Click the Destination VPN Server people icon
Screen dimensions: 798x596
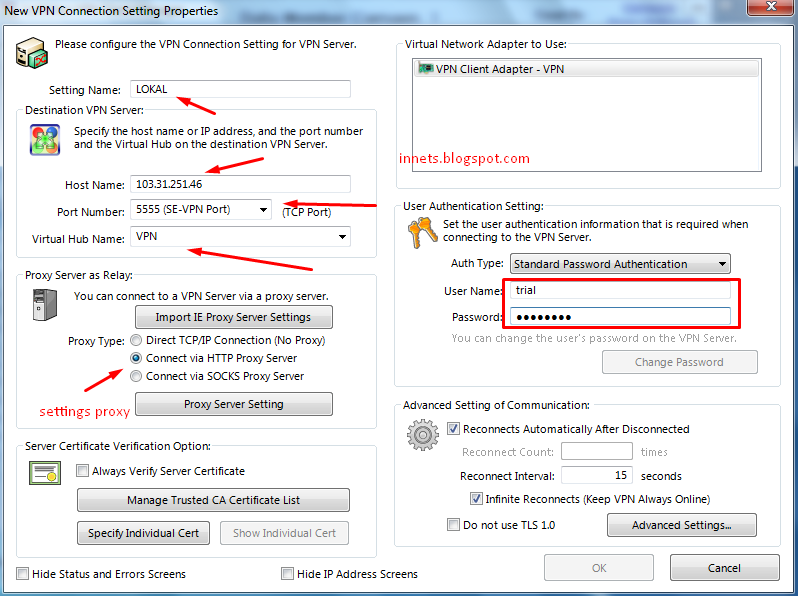click(45, 139)
